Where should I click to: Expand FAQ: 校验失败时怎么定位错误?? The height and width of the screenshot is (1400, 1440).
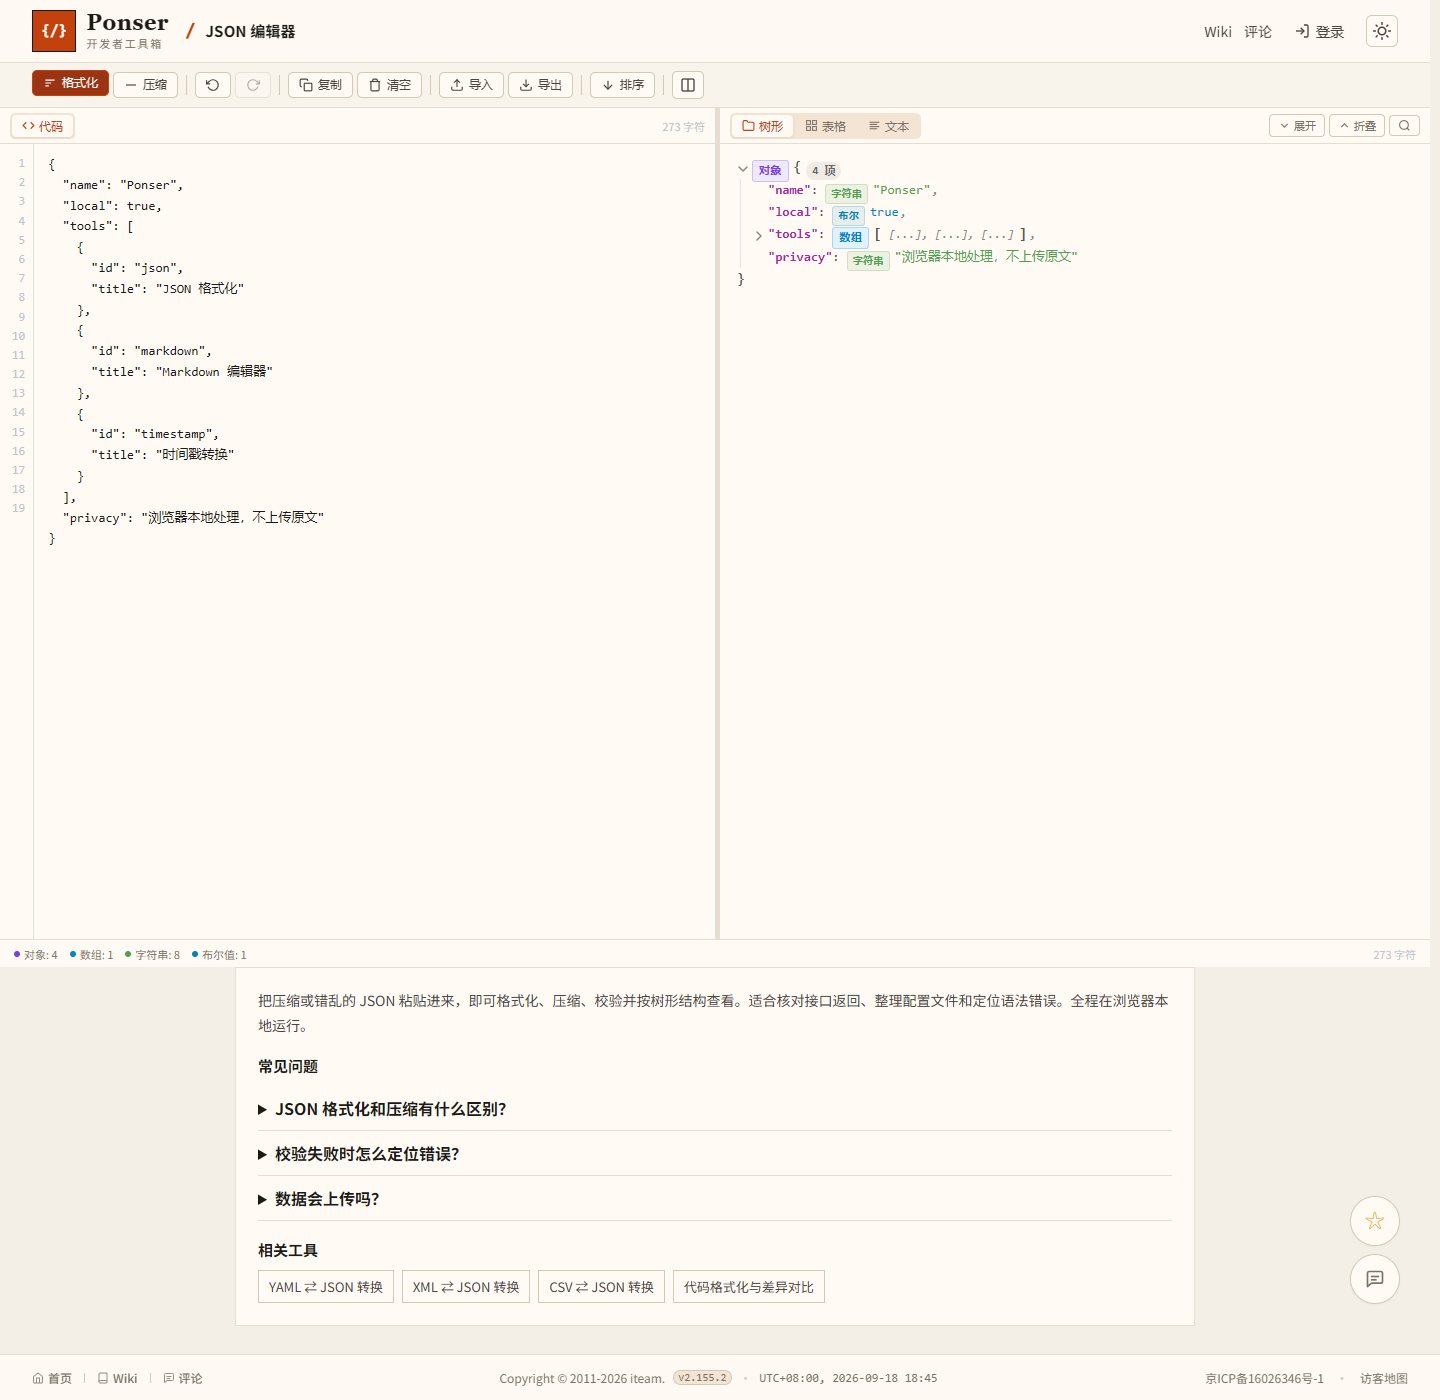coord(714,1154)
